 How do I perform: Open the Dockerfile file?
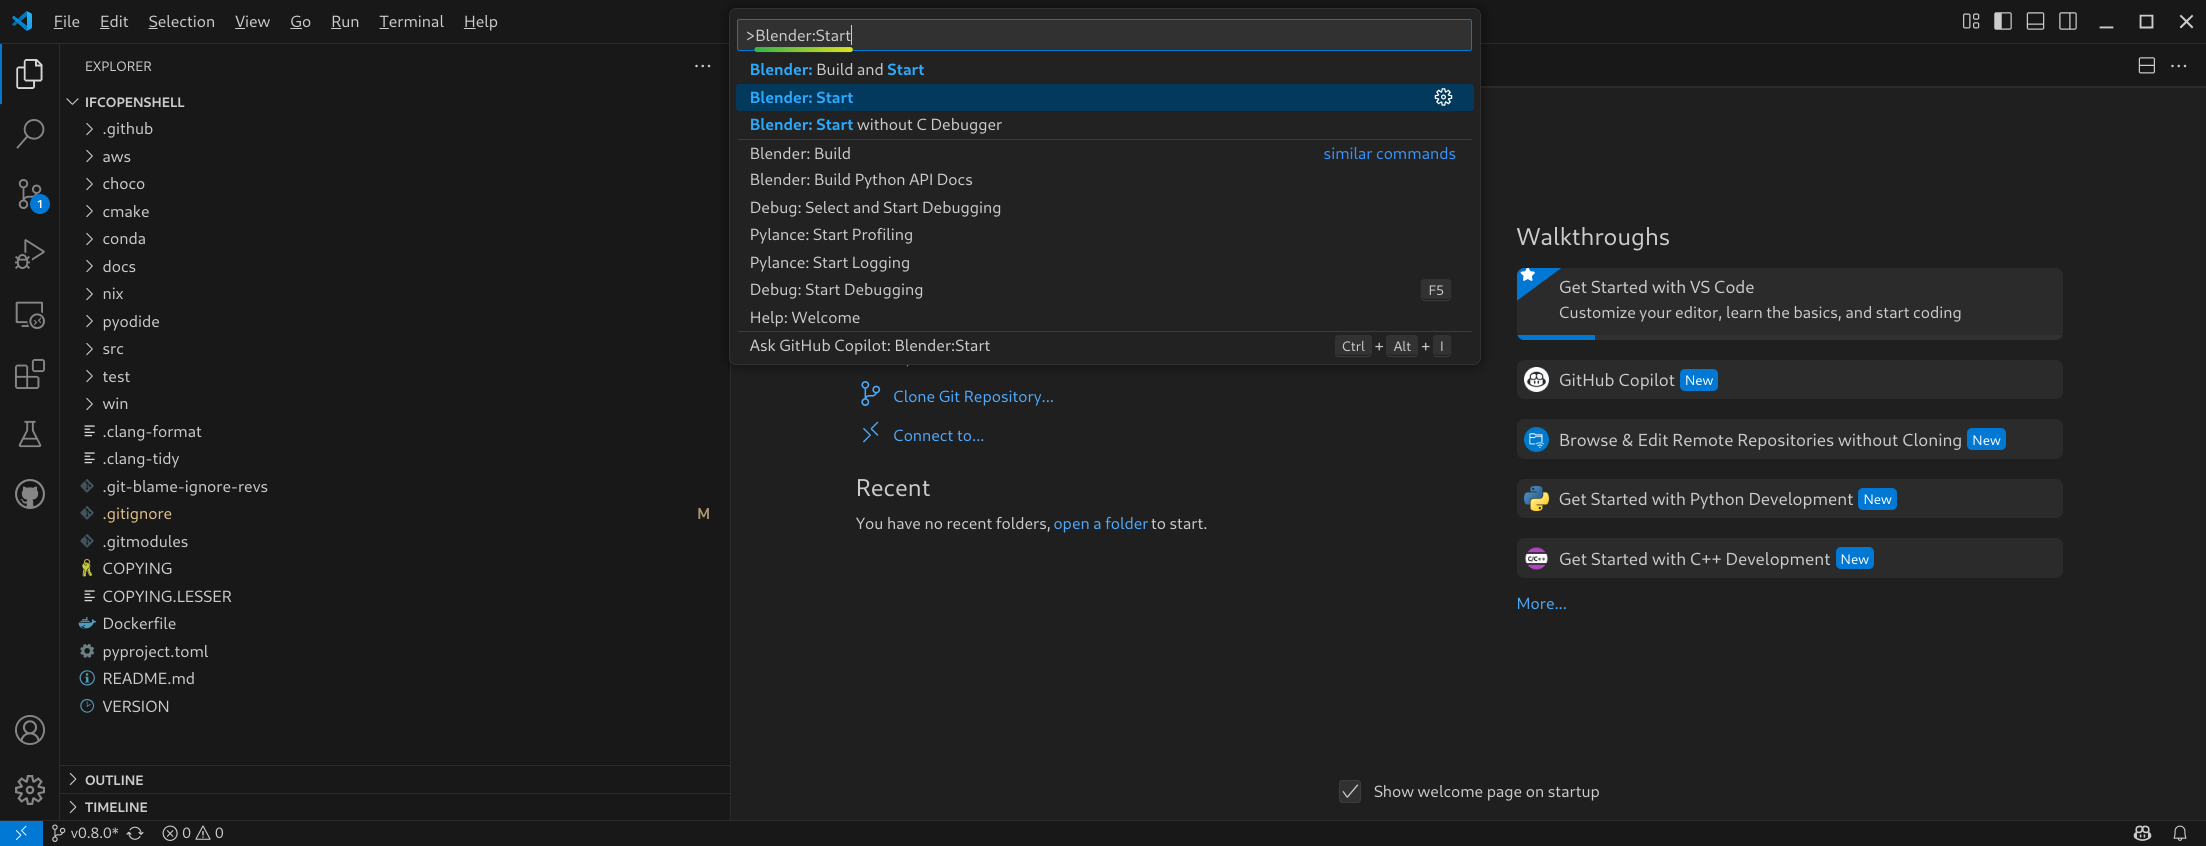(x=139, y=624)
